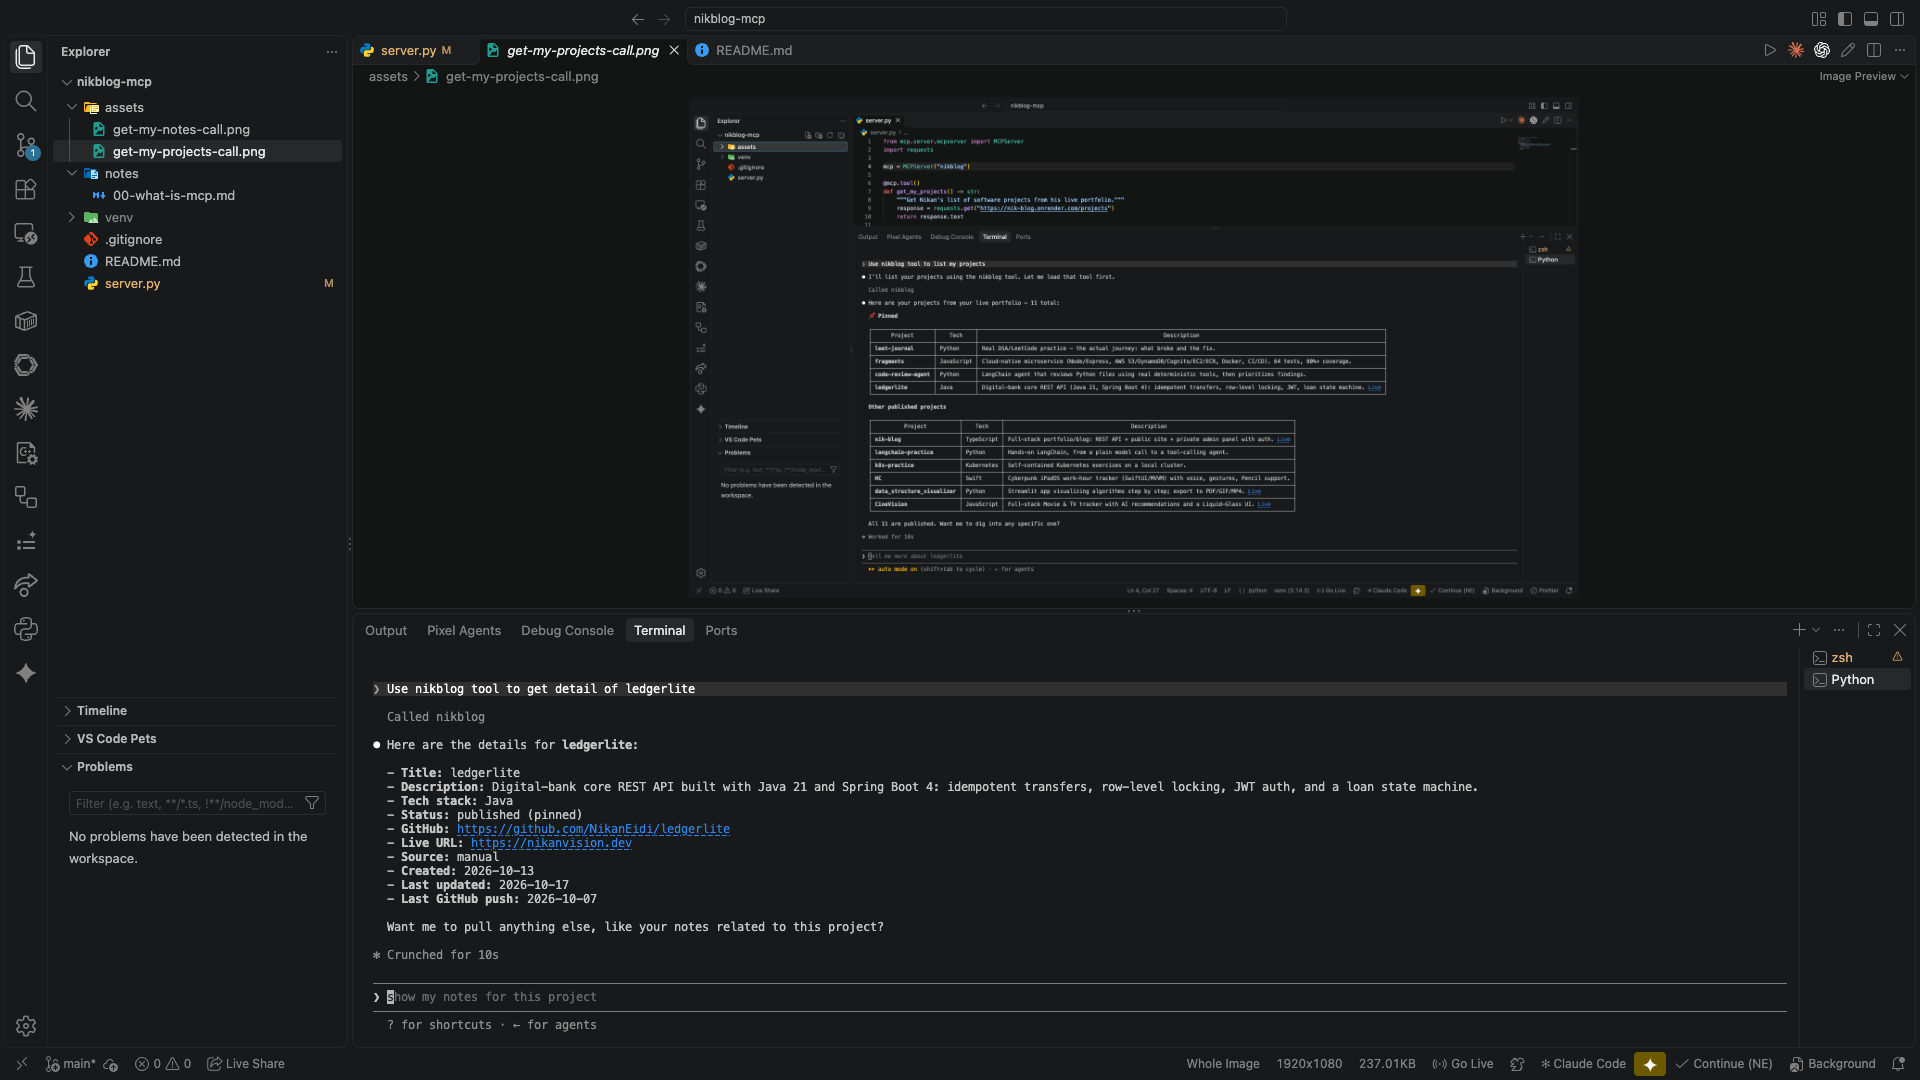
Task: Open the Source Control view
Action: (x=26, y=145)
